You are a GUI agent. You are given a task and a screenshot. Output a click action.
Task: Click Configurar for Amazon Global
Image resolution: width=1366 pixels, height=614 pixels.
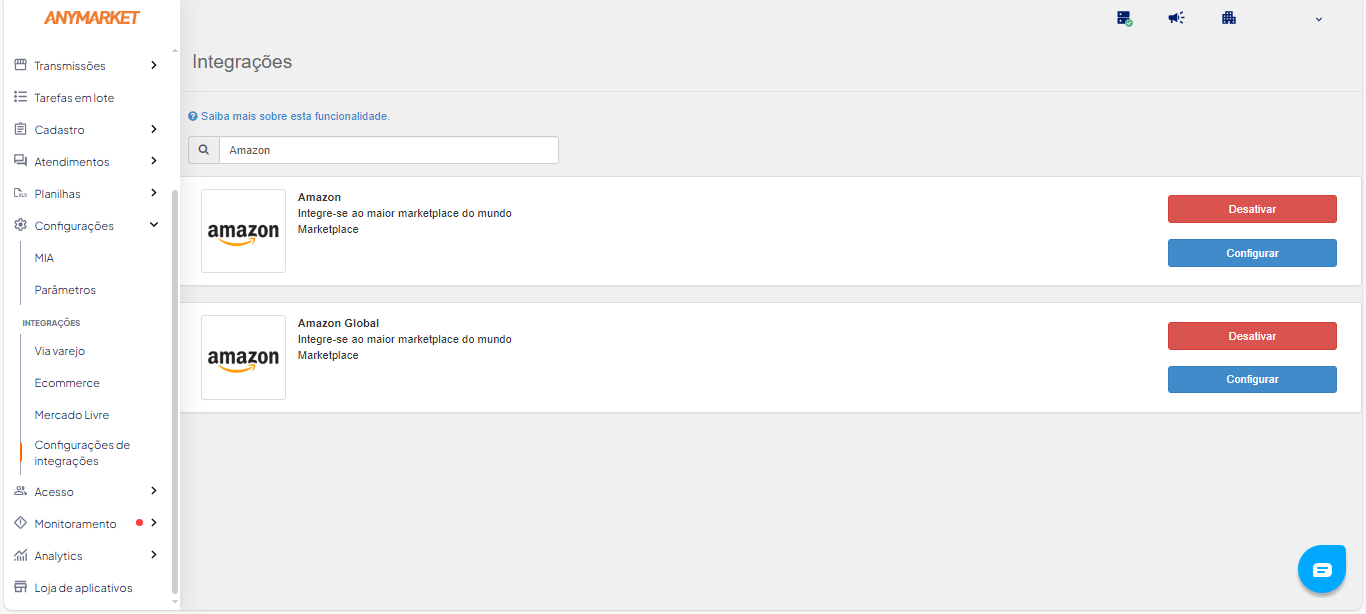pos(1252,379)
